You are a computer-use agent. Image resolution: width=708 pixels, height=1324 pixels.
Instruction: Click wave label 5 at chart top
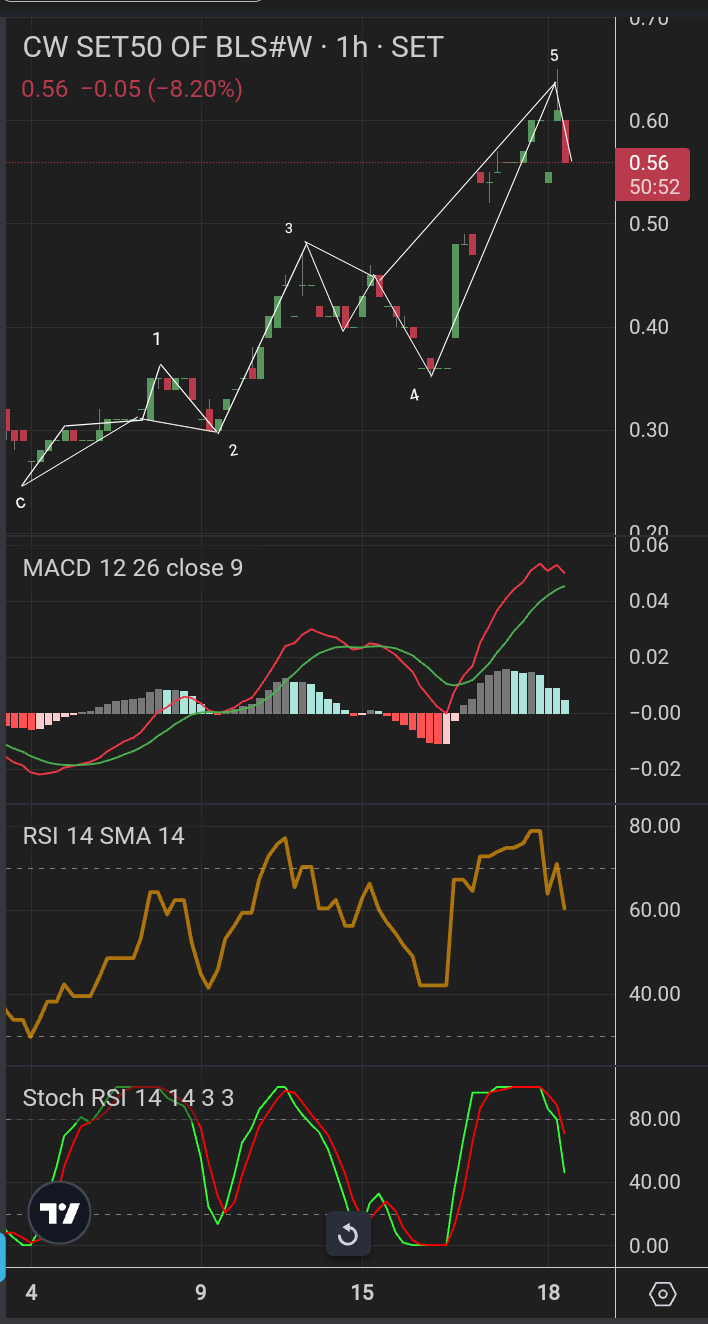554,54
